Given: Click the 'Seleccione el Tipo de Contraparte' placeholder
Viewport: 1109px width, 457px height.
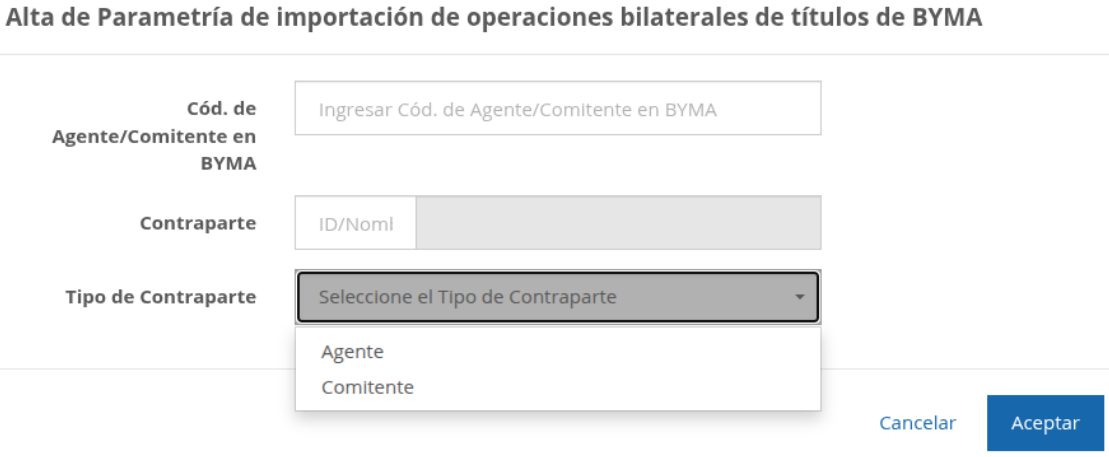Looking at the screenshot, I should [x=467, y=297].
